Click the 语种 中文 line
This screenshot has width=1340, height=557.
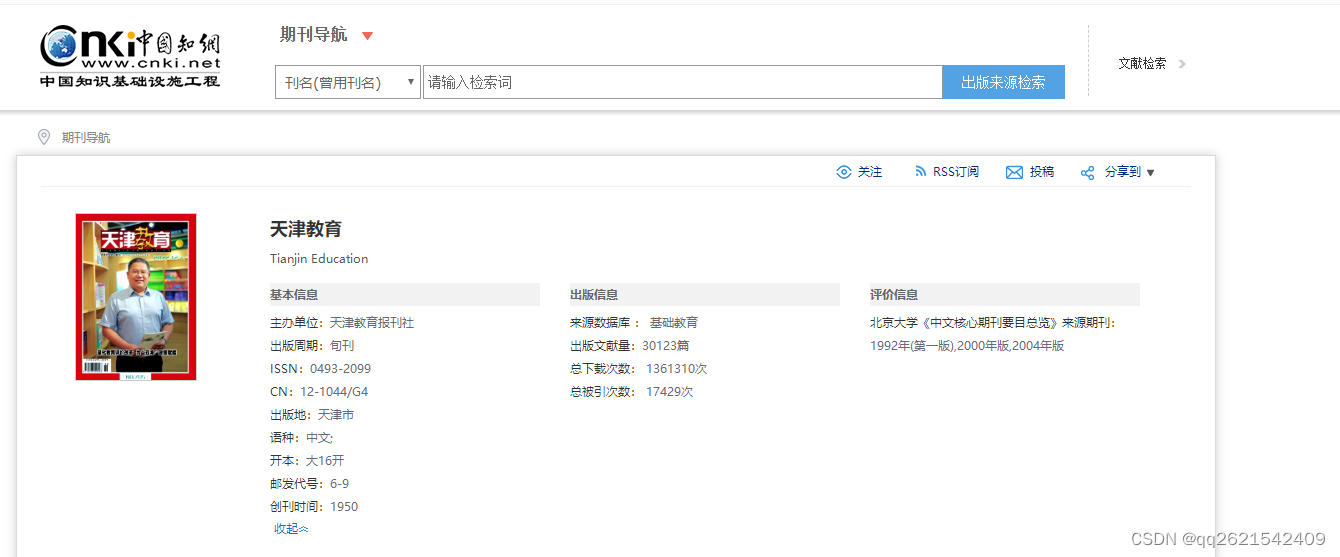[301, 438]
